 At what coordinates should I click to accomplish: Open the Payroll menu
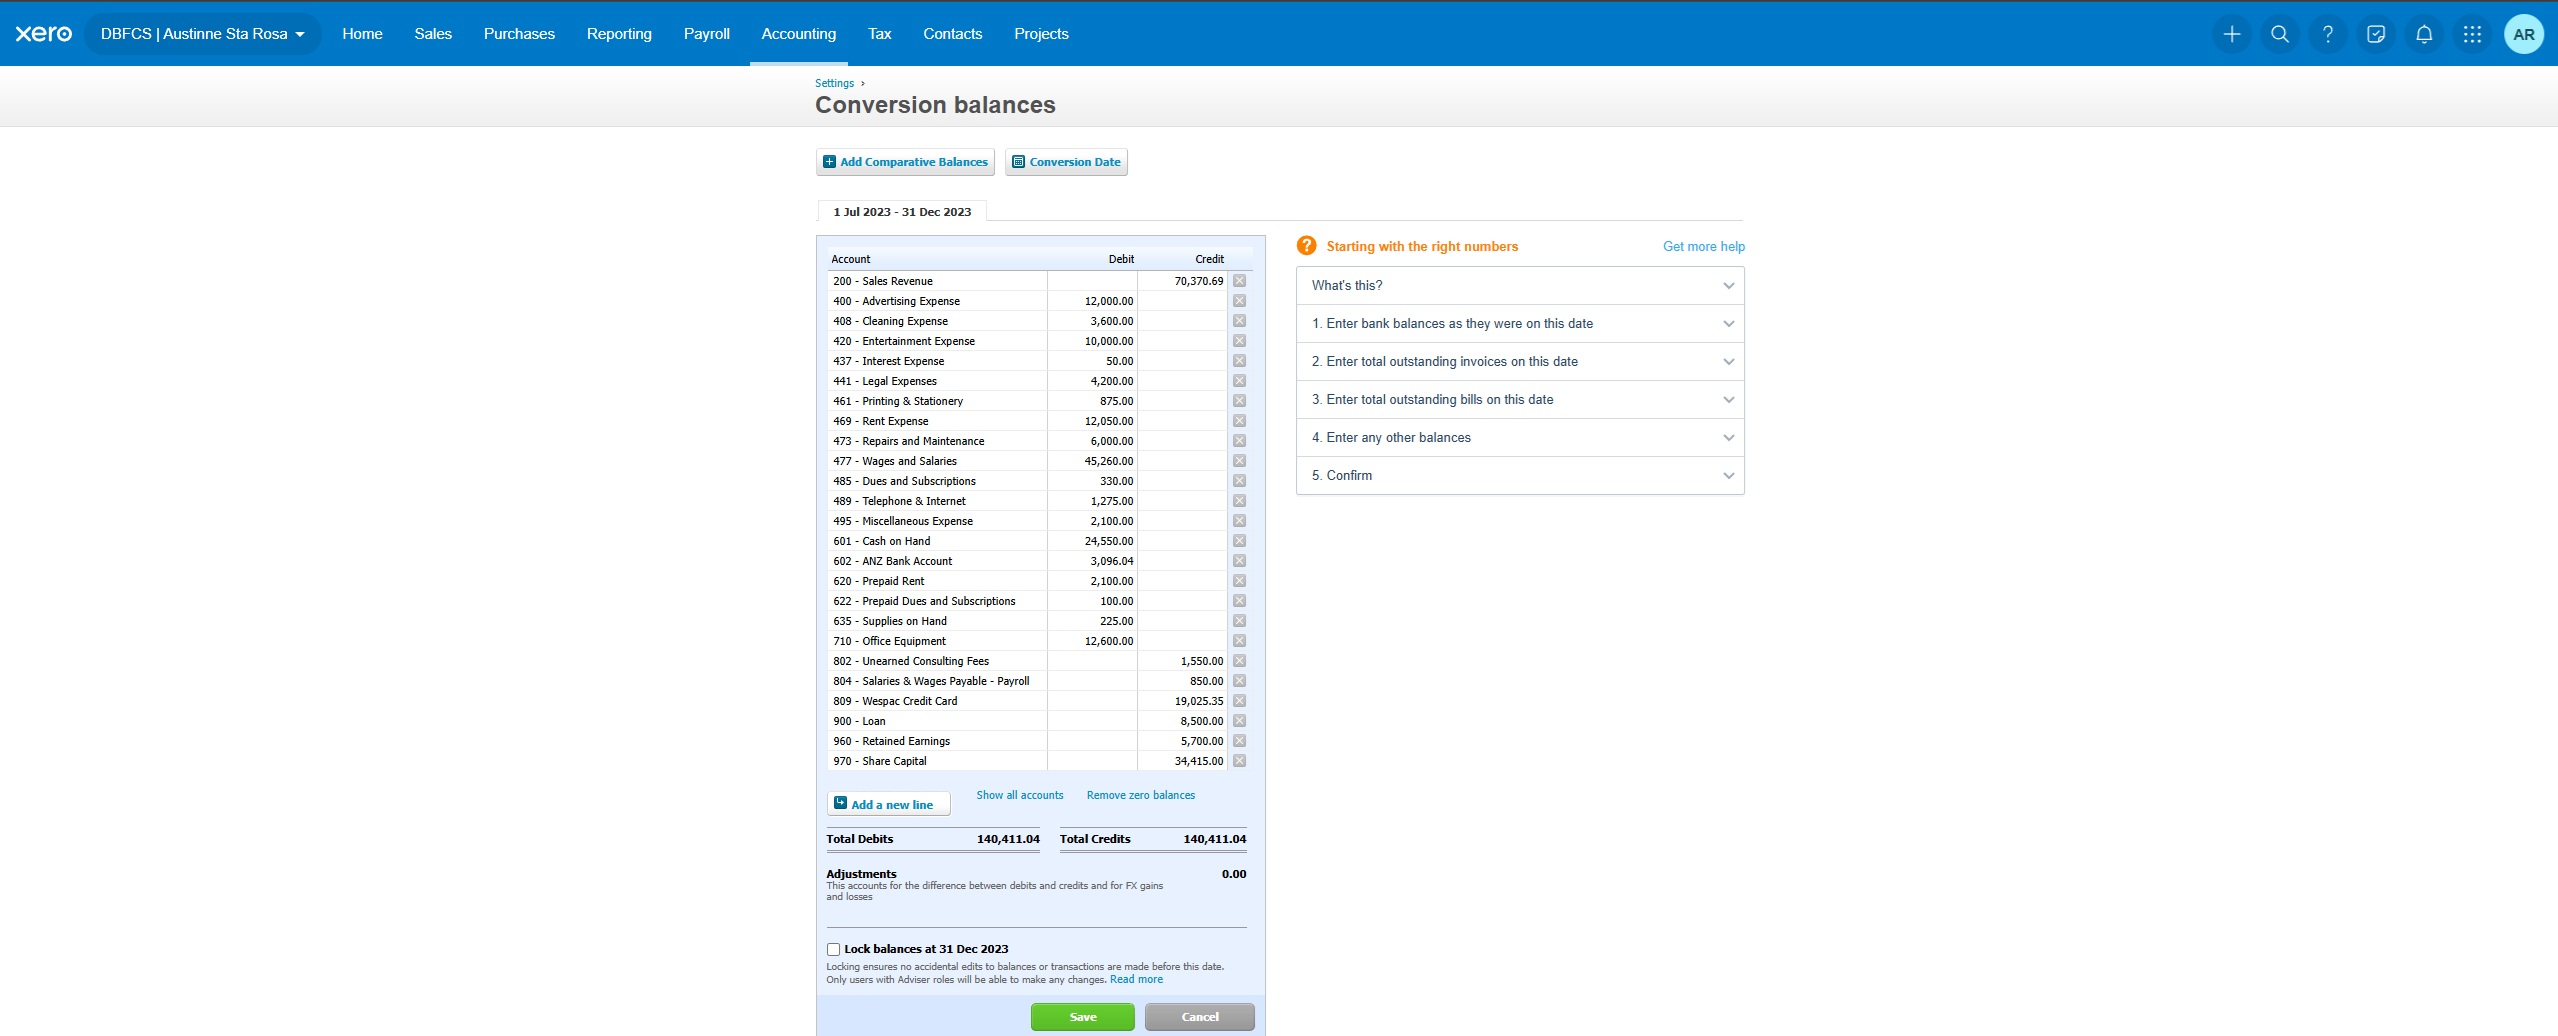pos(707,34)
